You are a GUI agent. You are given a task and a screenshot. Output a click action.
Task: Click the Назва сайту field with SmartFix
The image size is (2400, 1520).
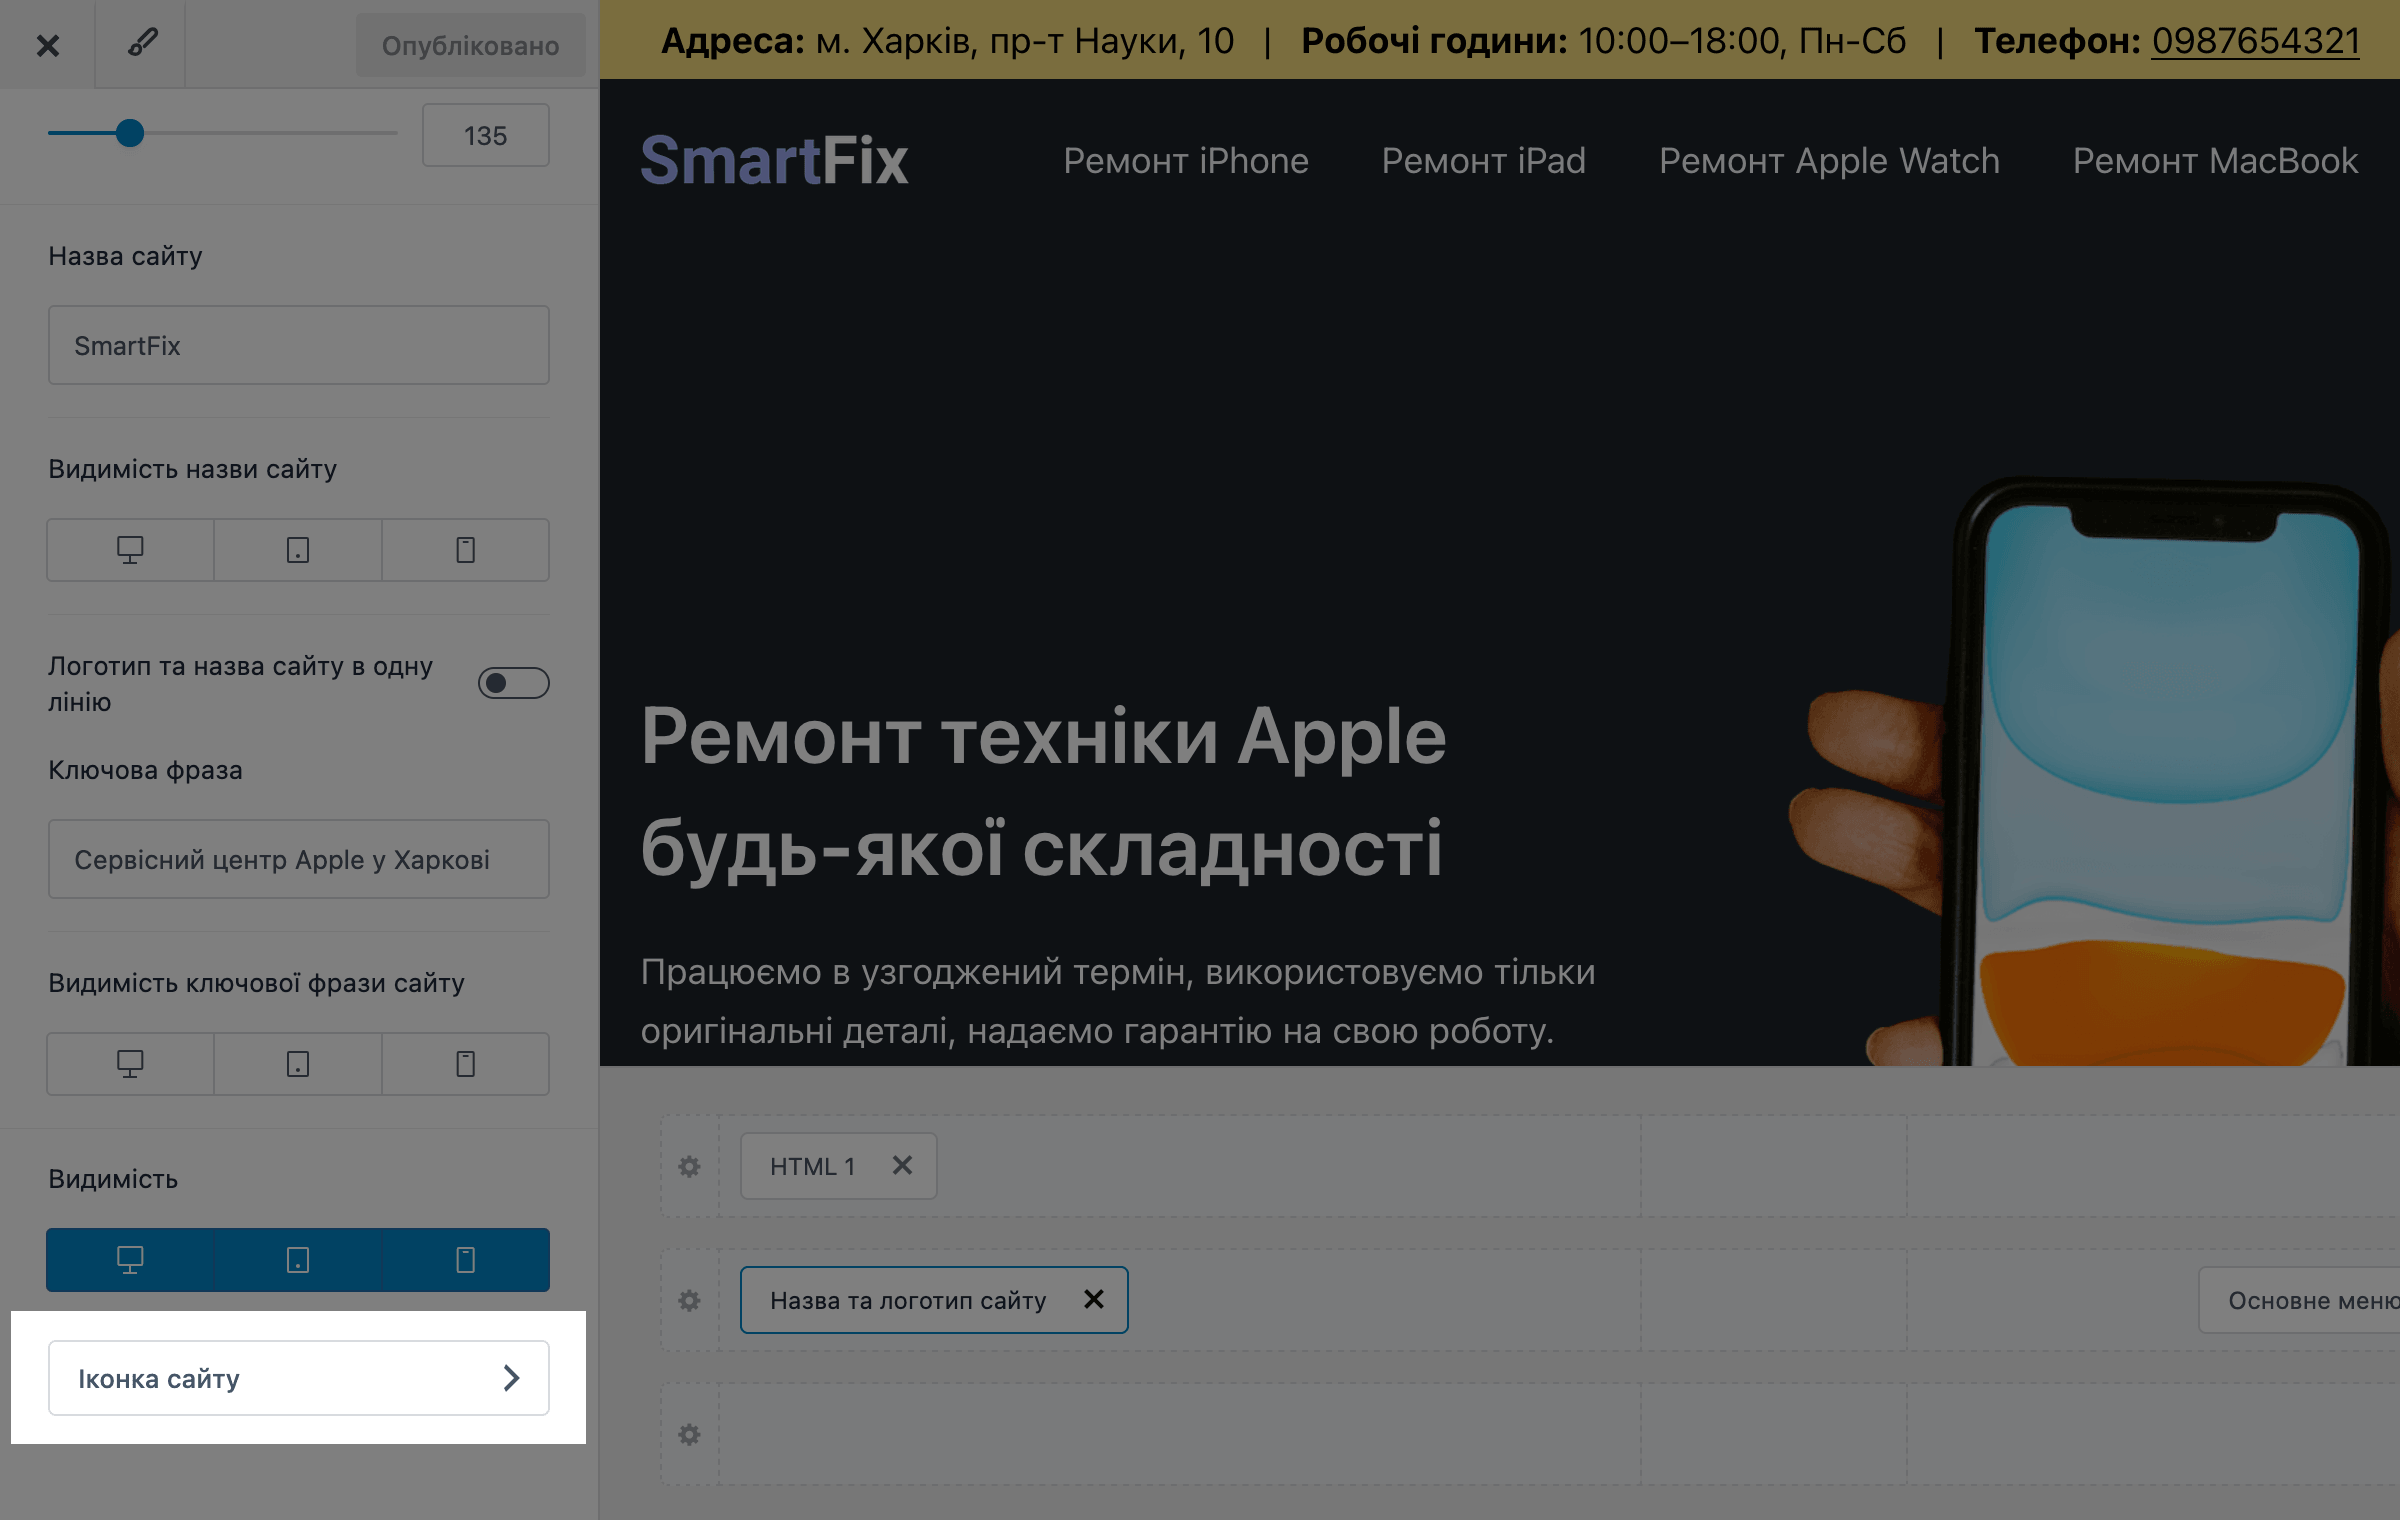pyautogui.click(x=298, y=345)
